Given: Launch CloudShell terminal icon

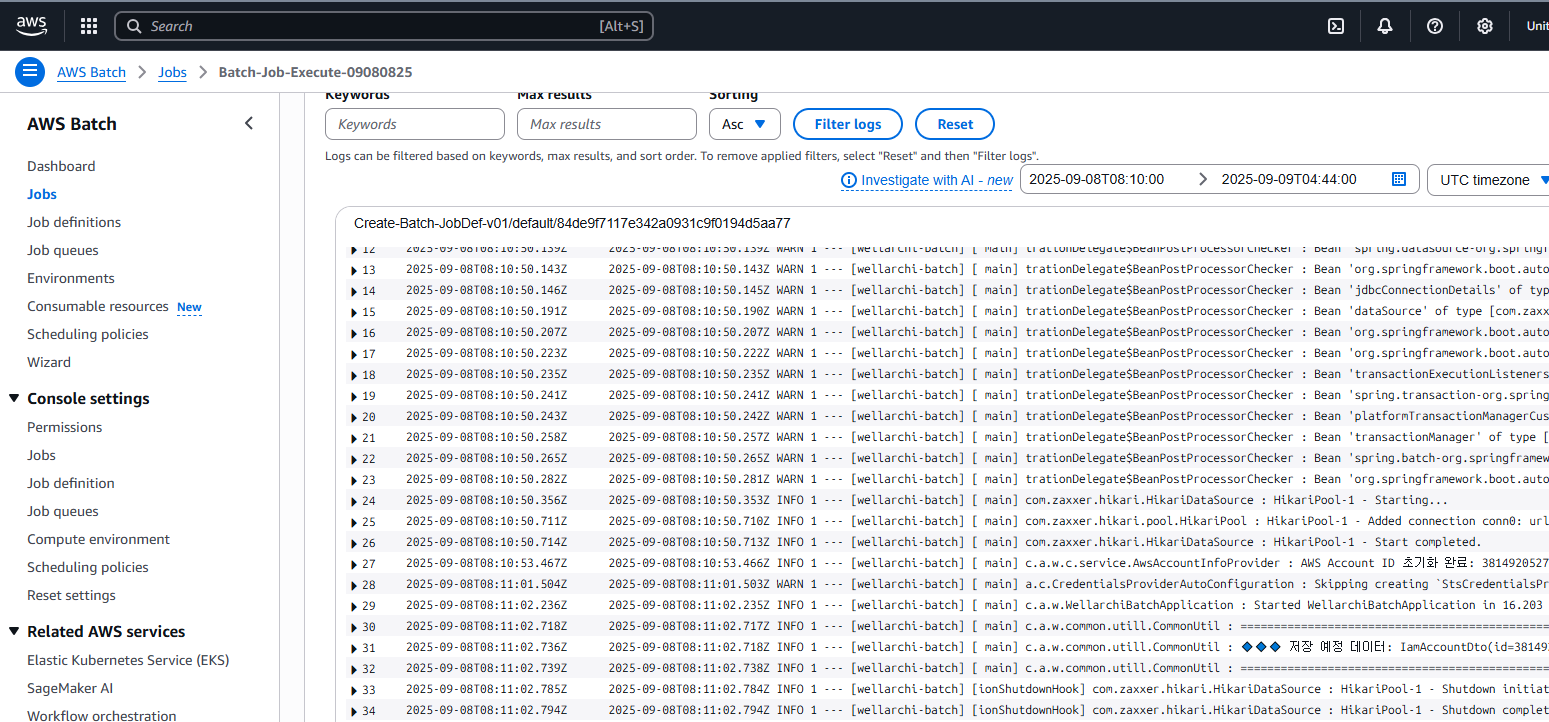Looking at the screenshot, I should [x=1335, y=26].
